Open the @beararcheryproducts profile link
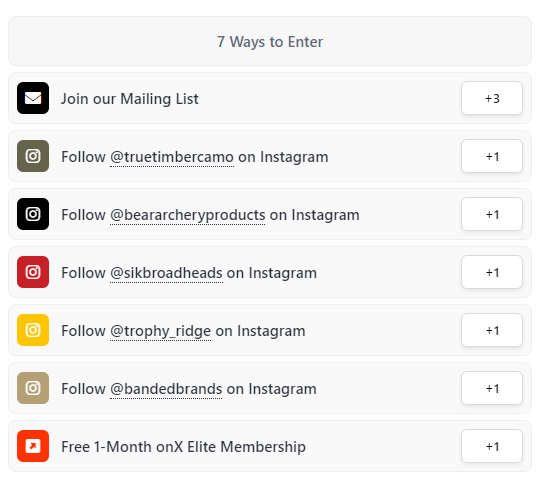This screenshot has height=478, width=540. 188,215
